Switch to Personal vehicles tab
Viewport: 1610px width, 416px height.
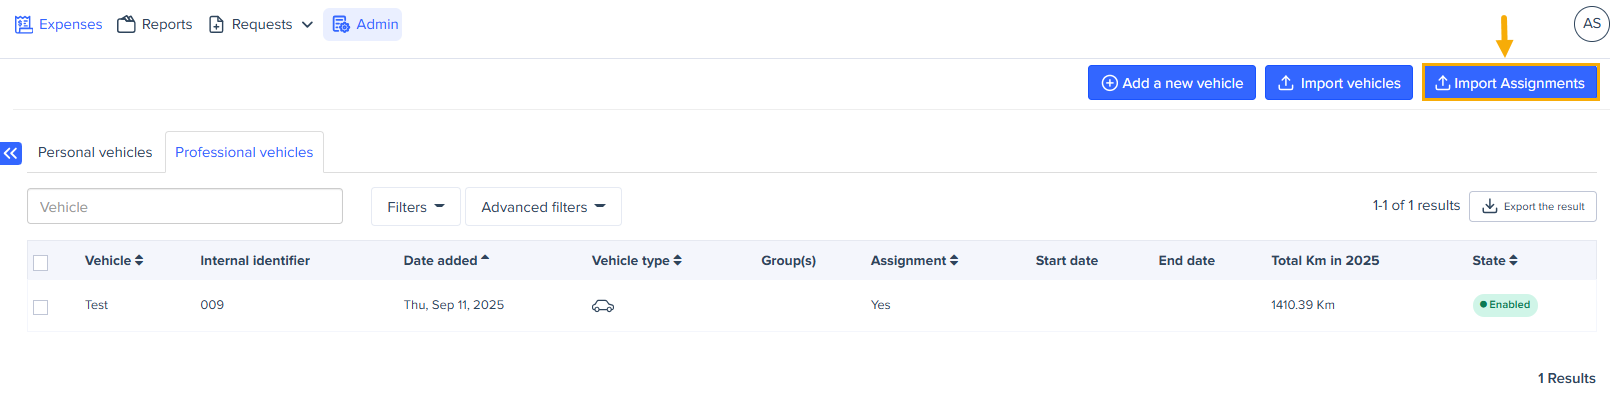pos(95,152)
